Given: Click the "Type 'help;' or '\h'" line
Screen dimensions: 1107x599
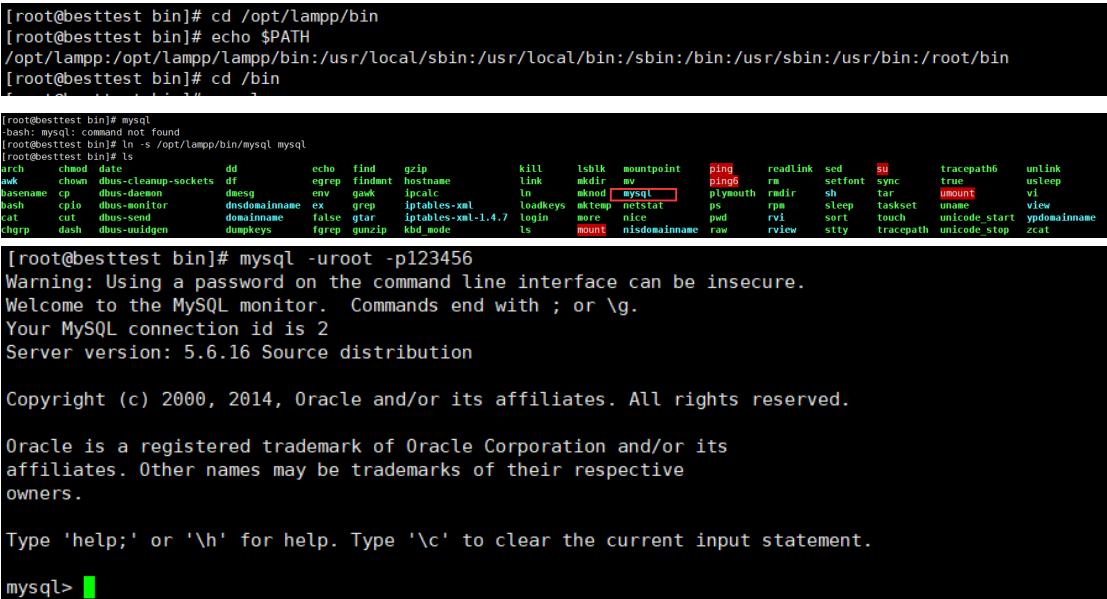Looking at the screenshot, I should (x=438, y=540).
